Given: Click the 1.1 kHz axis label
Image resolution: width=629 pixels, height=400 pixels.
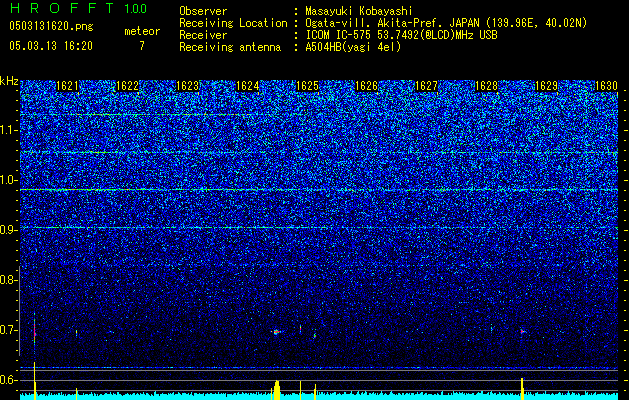Looking at the screenshot, I should pyautogui.click(x=9, y=130).
